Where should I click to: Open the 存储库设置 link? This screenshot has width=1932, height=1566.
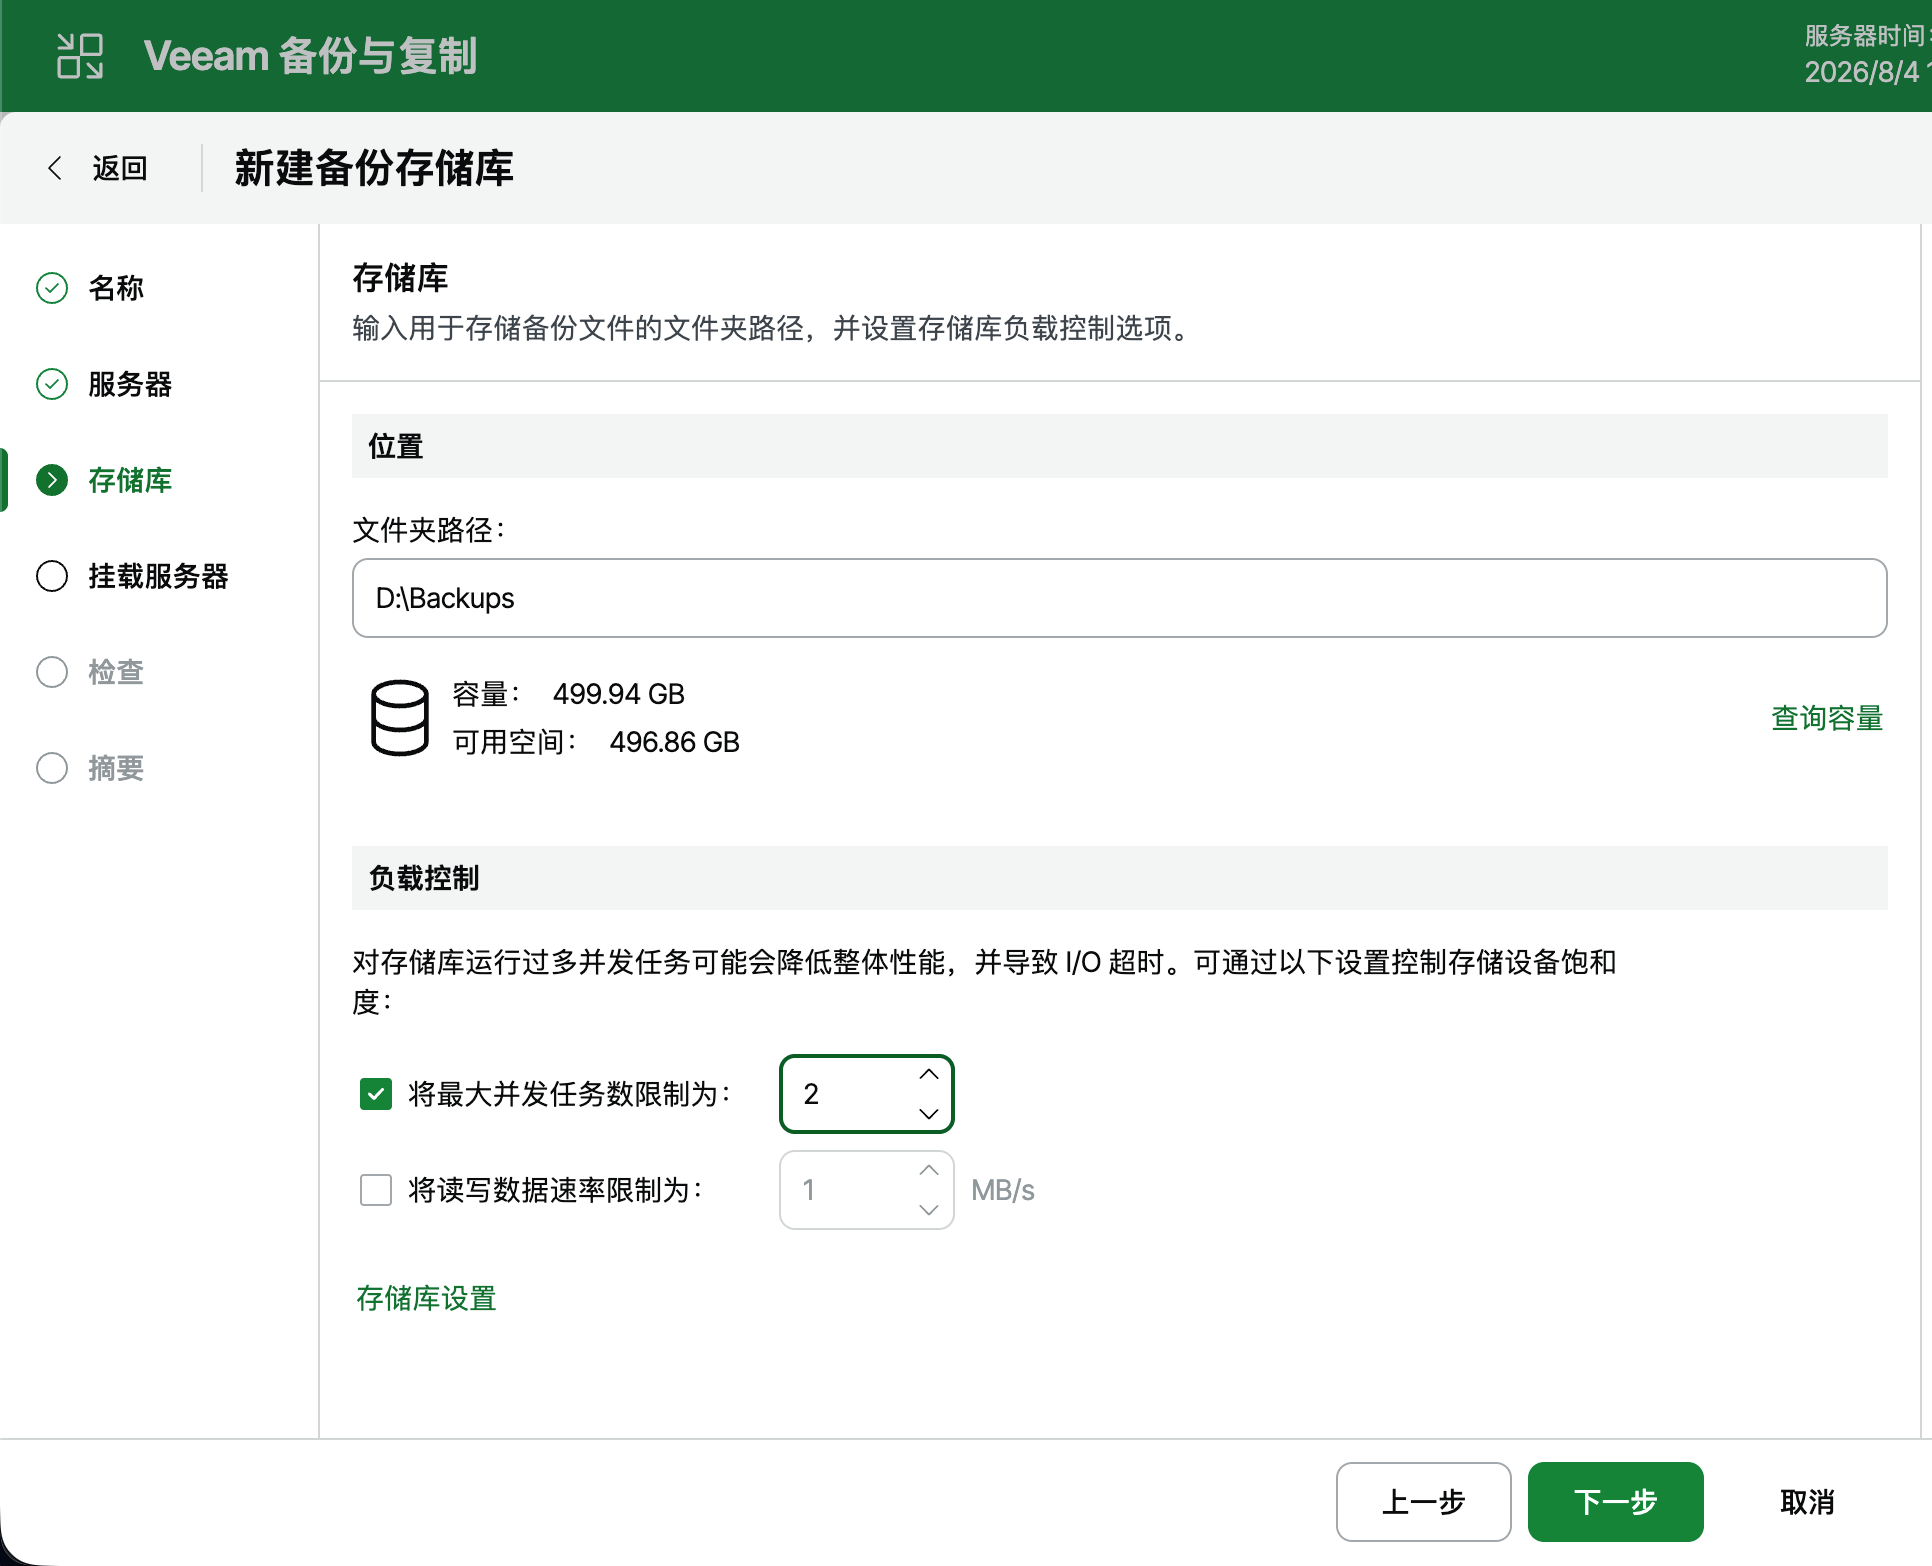[x=427, y=1298]
